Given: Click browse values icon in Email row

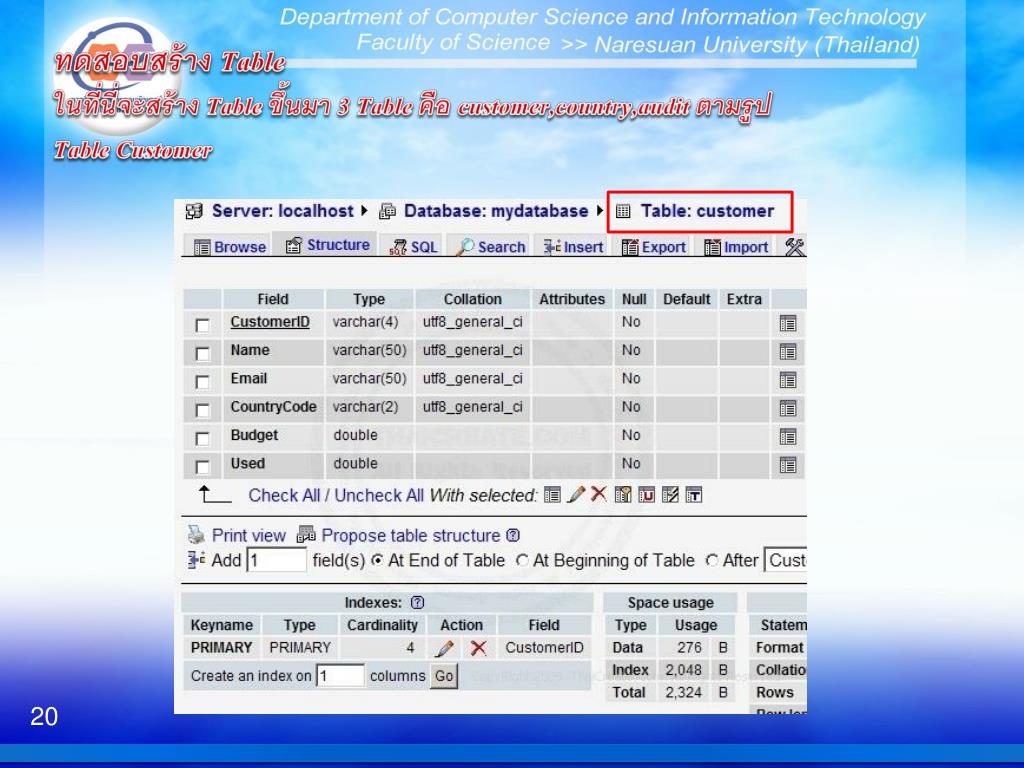Looking at the screenshot, I should [x=788, y=380].
